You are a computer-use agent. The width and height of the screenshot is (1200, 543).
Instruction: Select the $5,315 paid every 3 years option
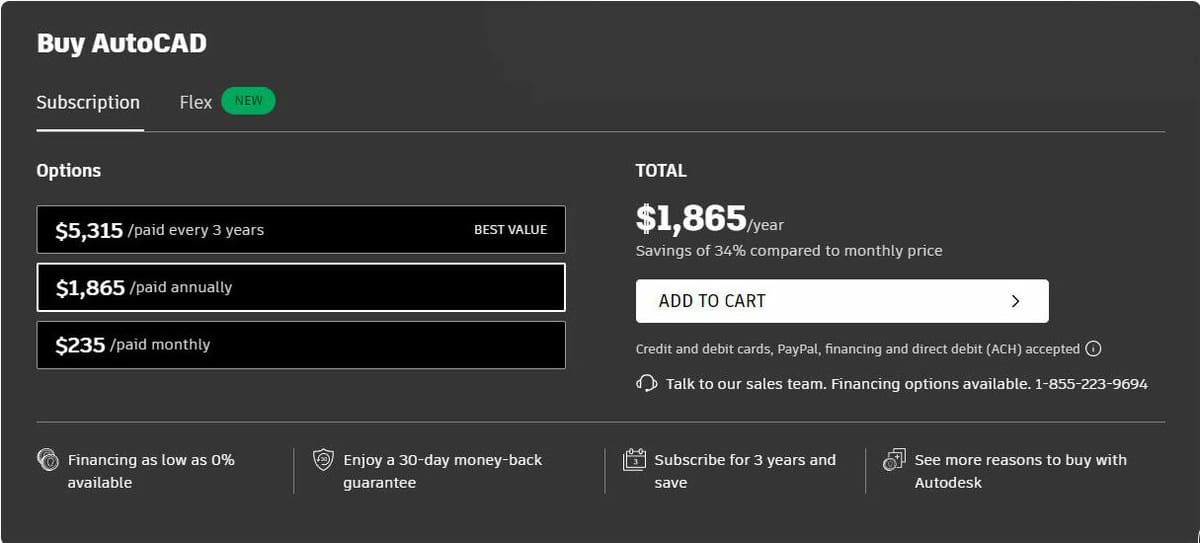point(301,229)
